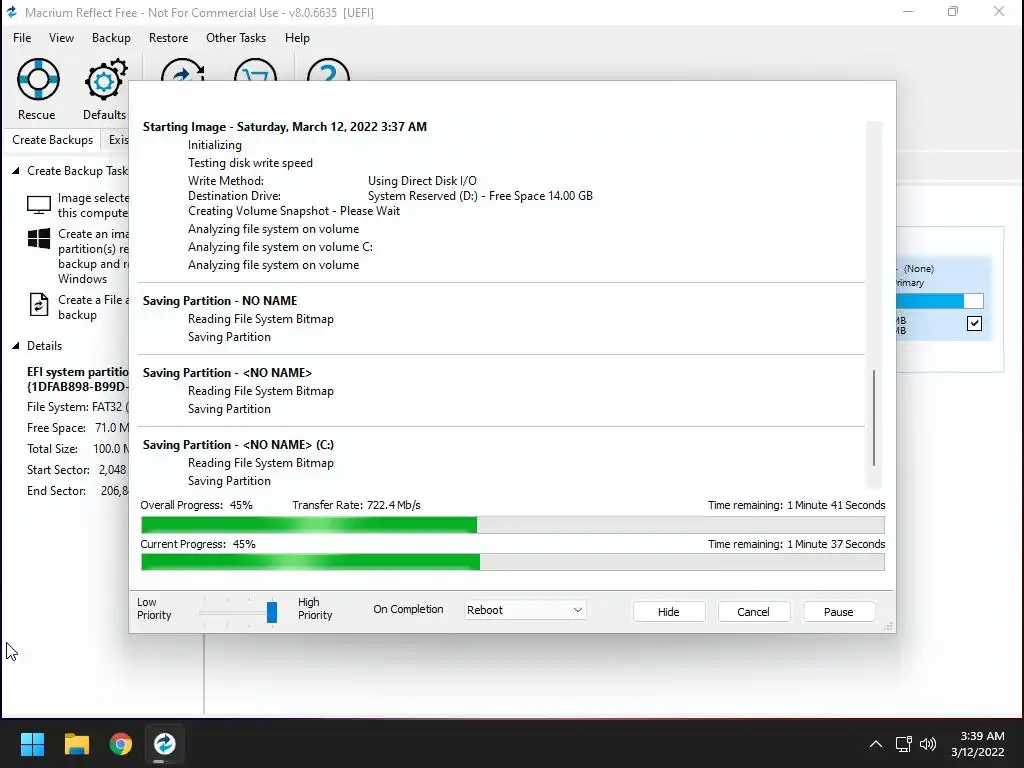Collapse the Details section
The image size is (1024, 768).
(16, 345)
